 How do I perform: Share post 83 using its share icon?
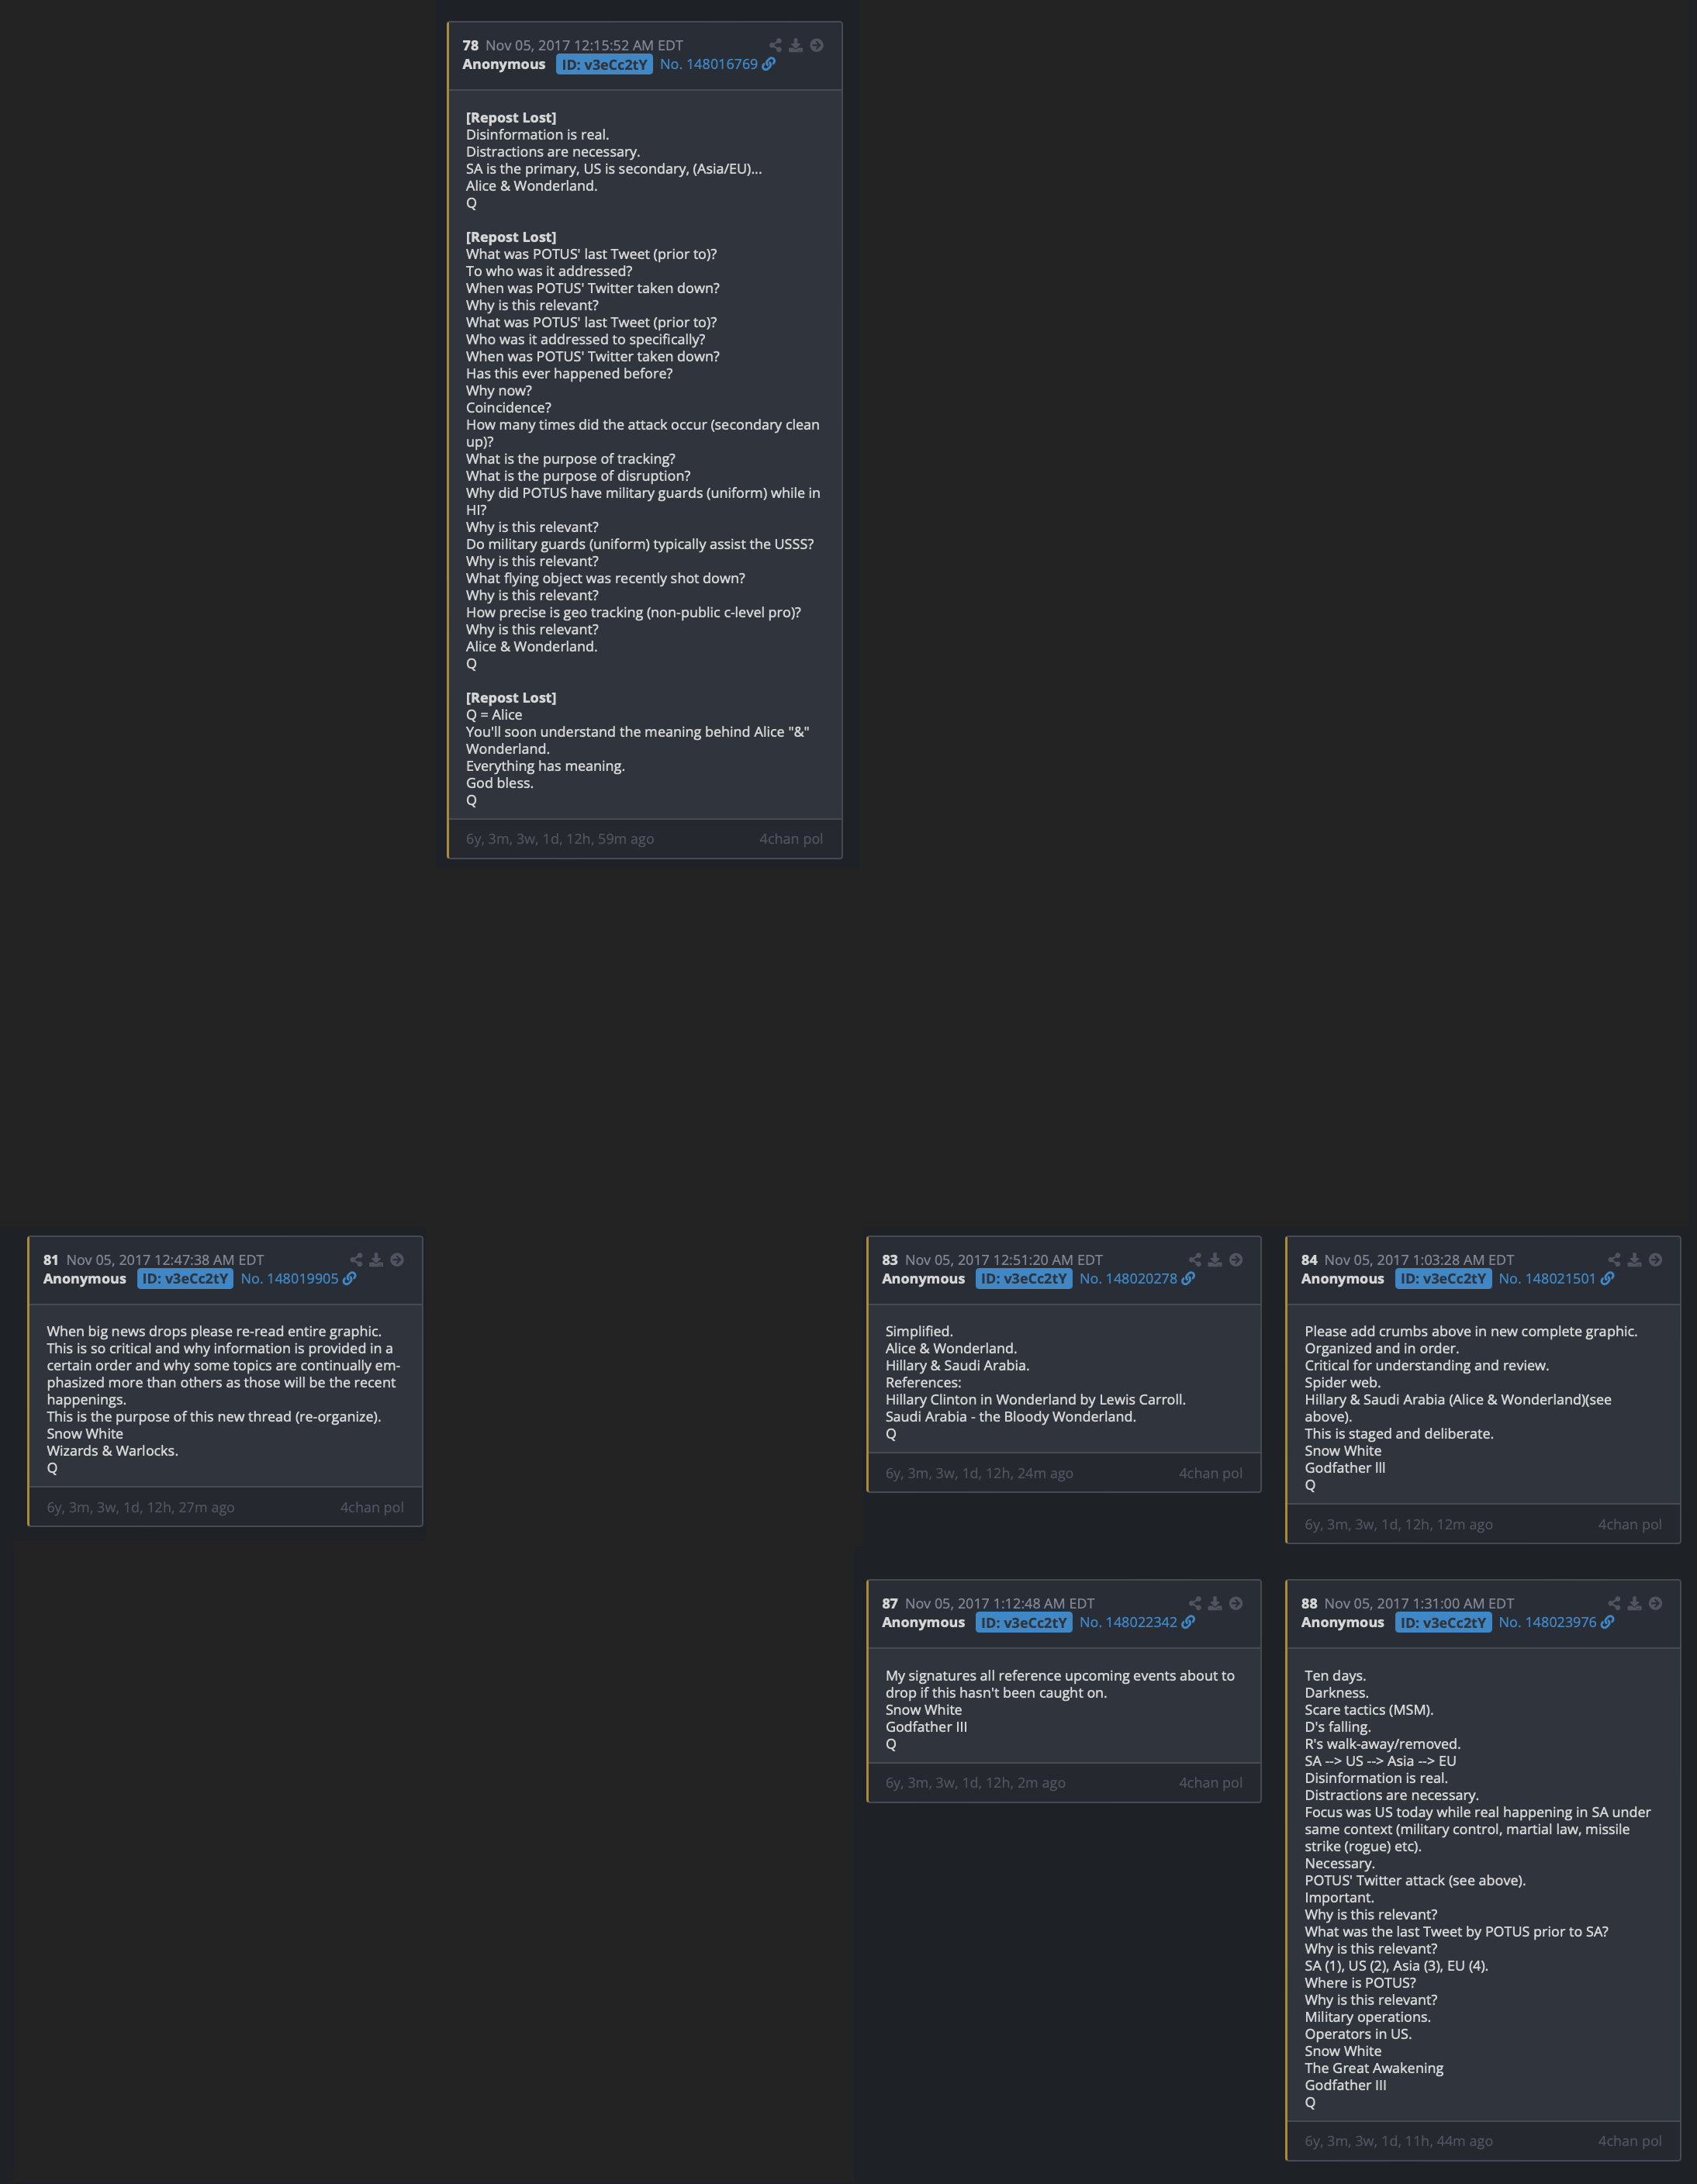pos(1195,1260)
